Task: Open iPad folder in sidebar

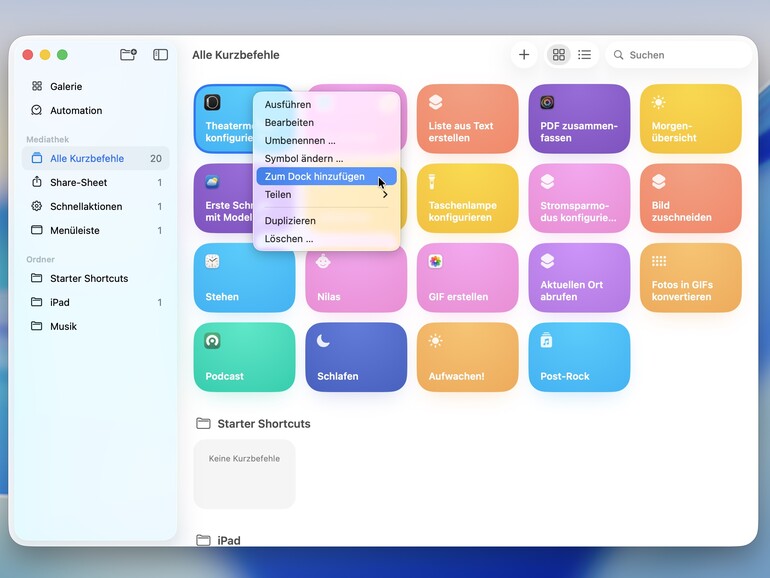Action: pos(96,303)
